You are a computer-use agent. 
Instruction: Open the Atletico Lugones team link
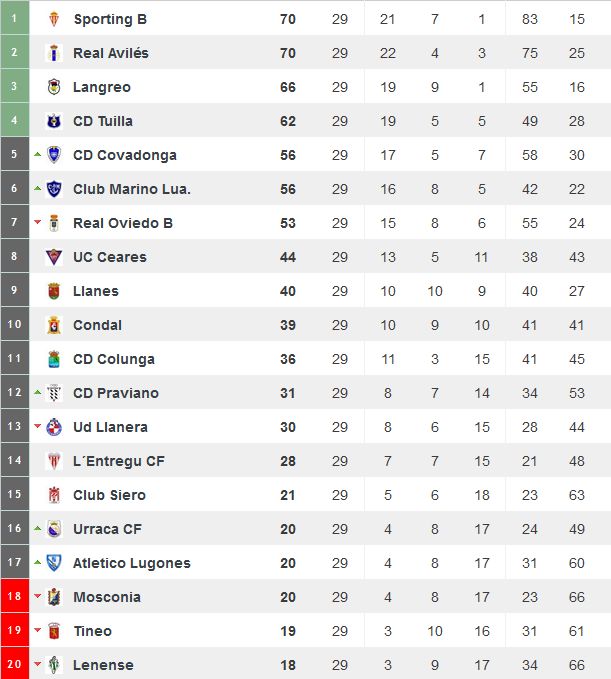[132, 563]
